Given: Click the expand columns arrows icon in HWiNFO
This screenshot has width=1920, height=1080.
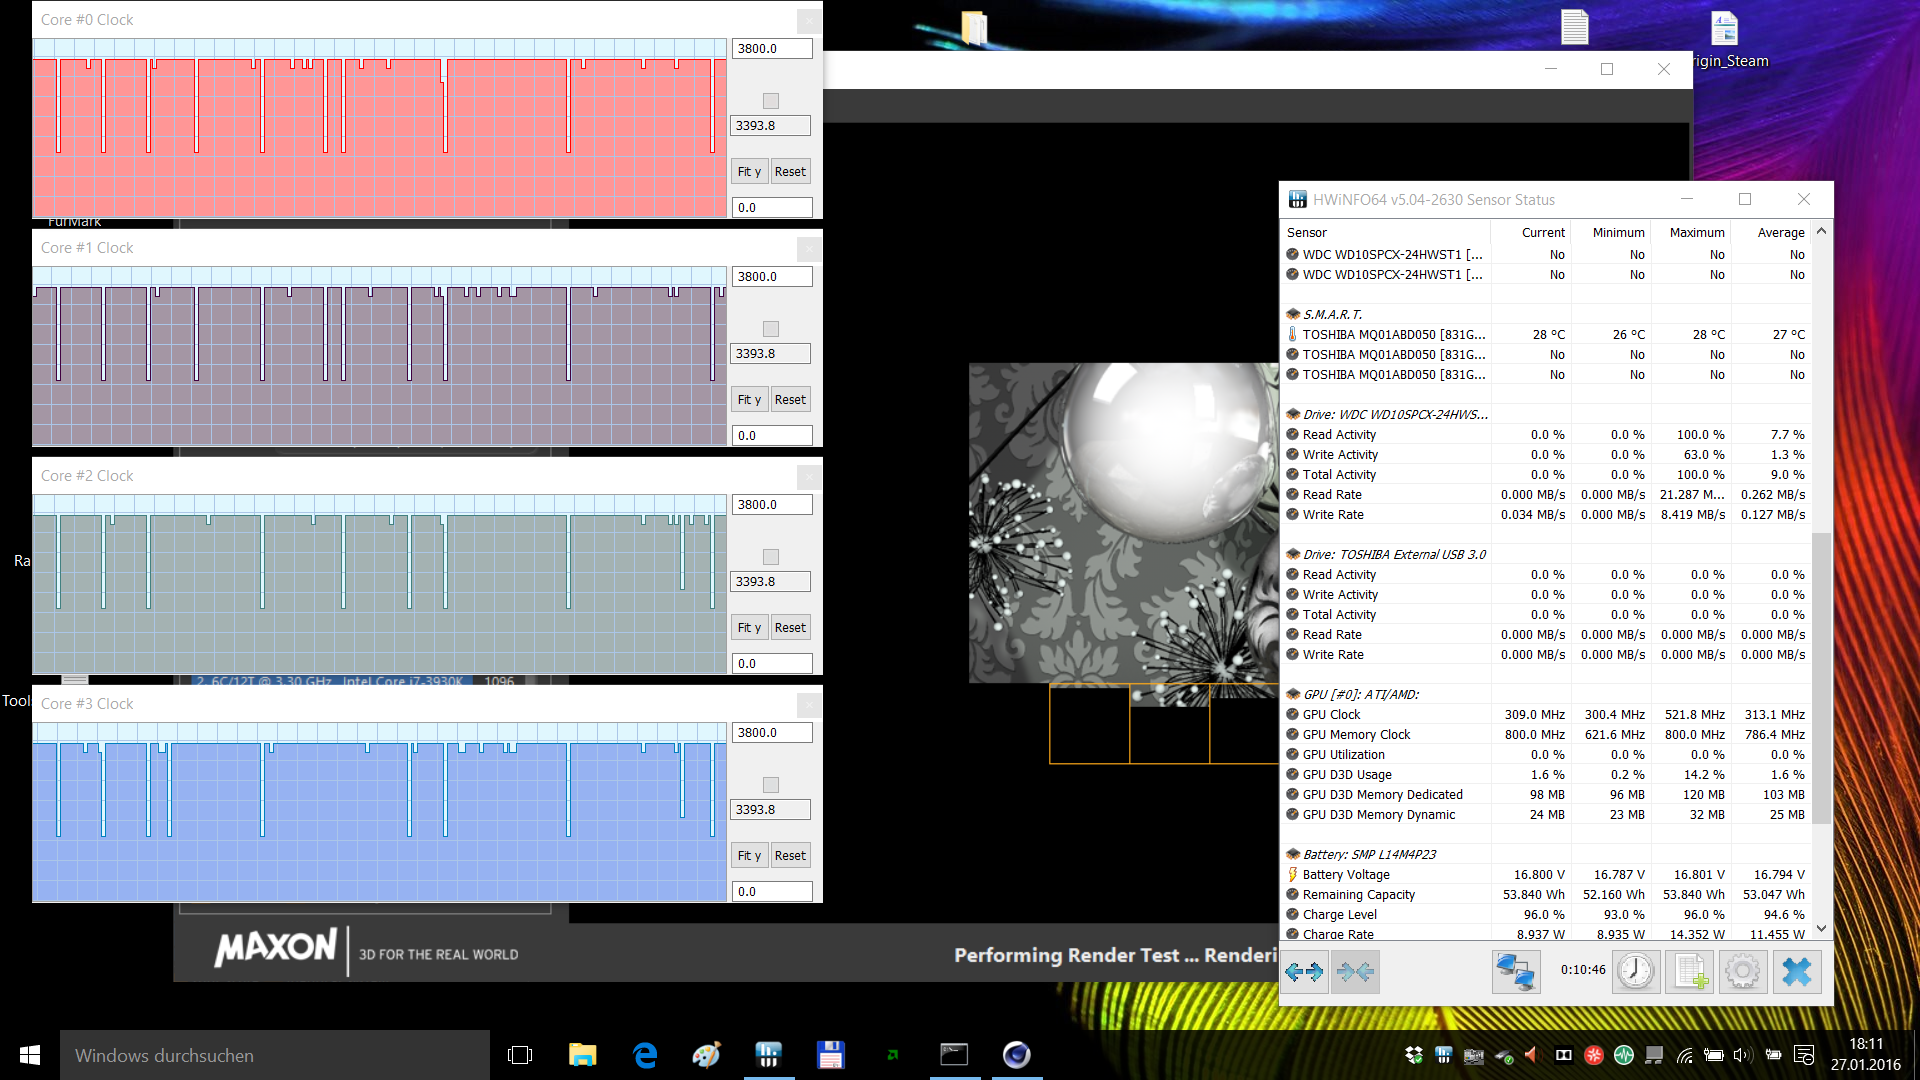Looking at the screenshot, I should [x=1304, y=972].
